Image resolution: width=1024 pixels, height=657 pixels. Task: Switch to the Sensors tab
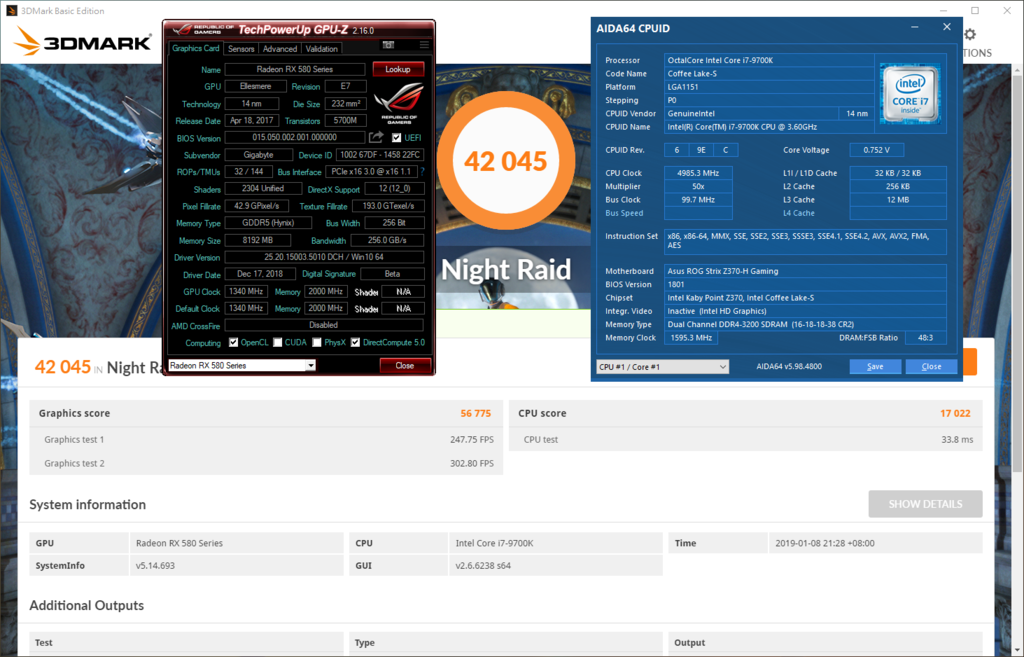pyautogui.click(x=241, y=49)
